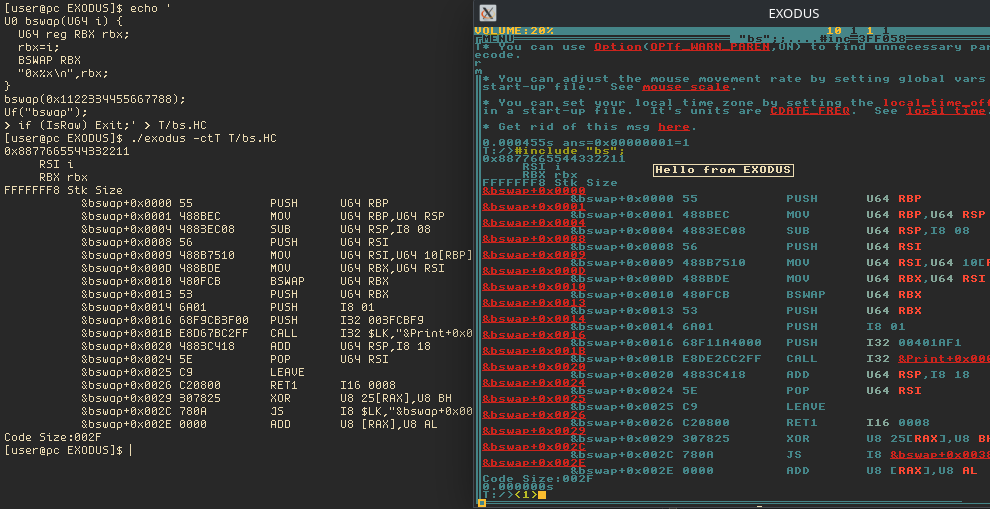The image size is (990, 509).
Task: Click the VOLUME:20% indicator
Action: (514, 30)
